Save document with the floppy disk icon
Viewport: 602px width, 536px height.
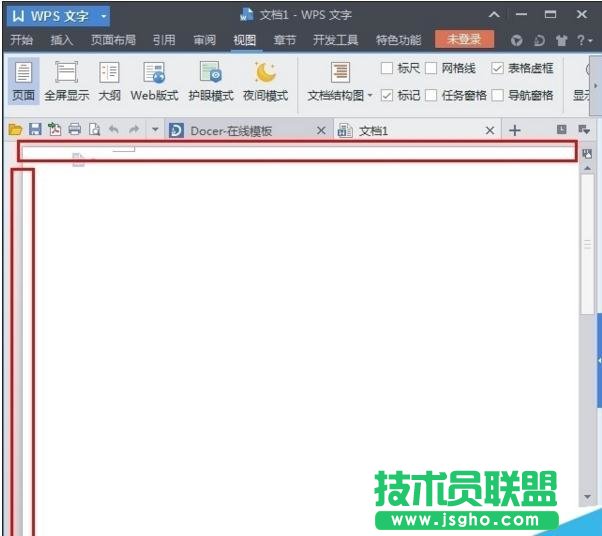(35, 129)
